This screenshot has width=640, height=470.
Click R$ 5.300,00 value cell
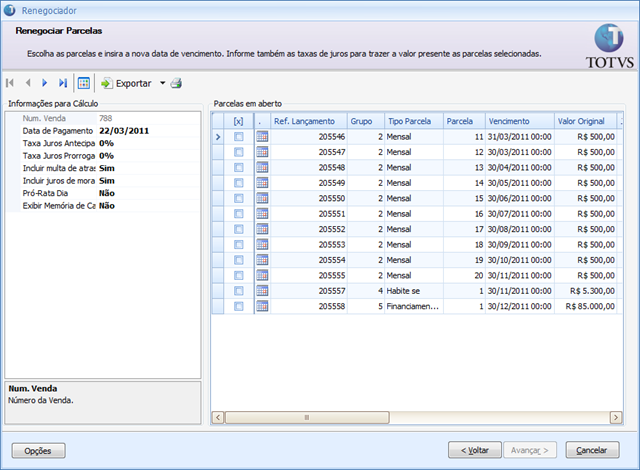click(585, 291)
